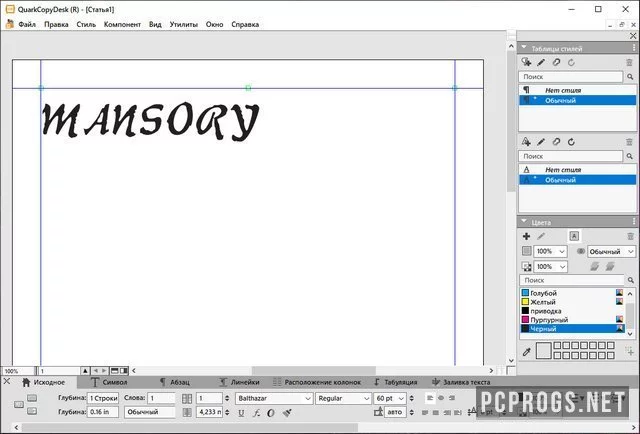
Task: Click the outline text style O icon
Action: (x=271, y=413)
